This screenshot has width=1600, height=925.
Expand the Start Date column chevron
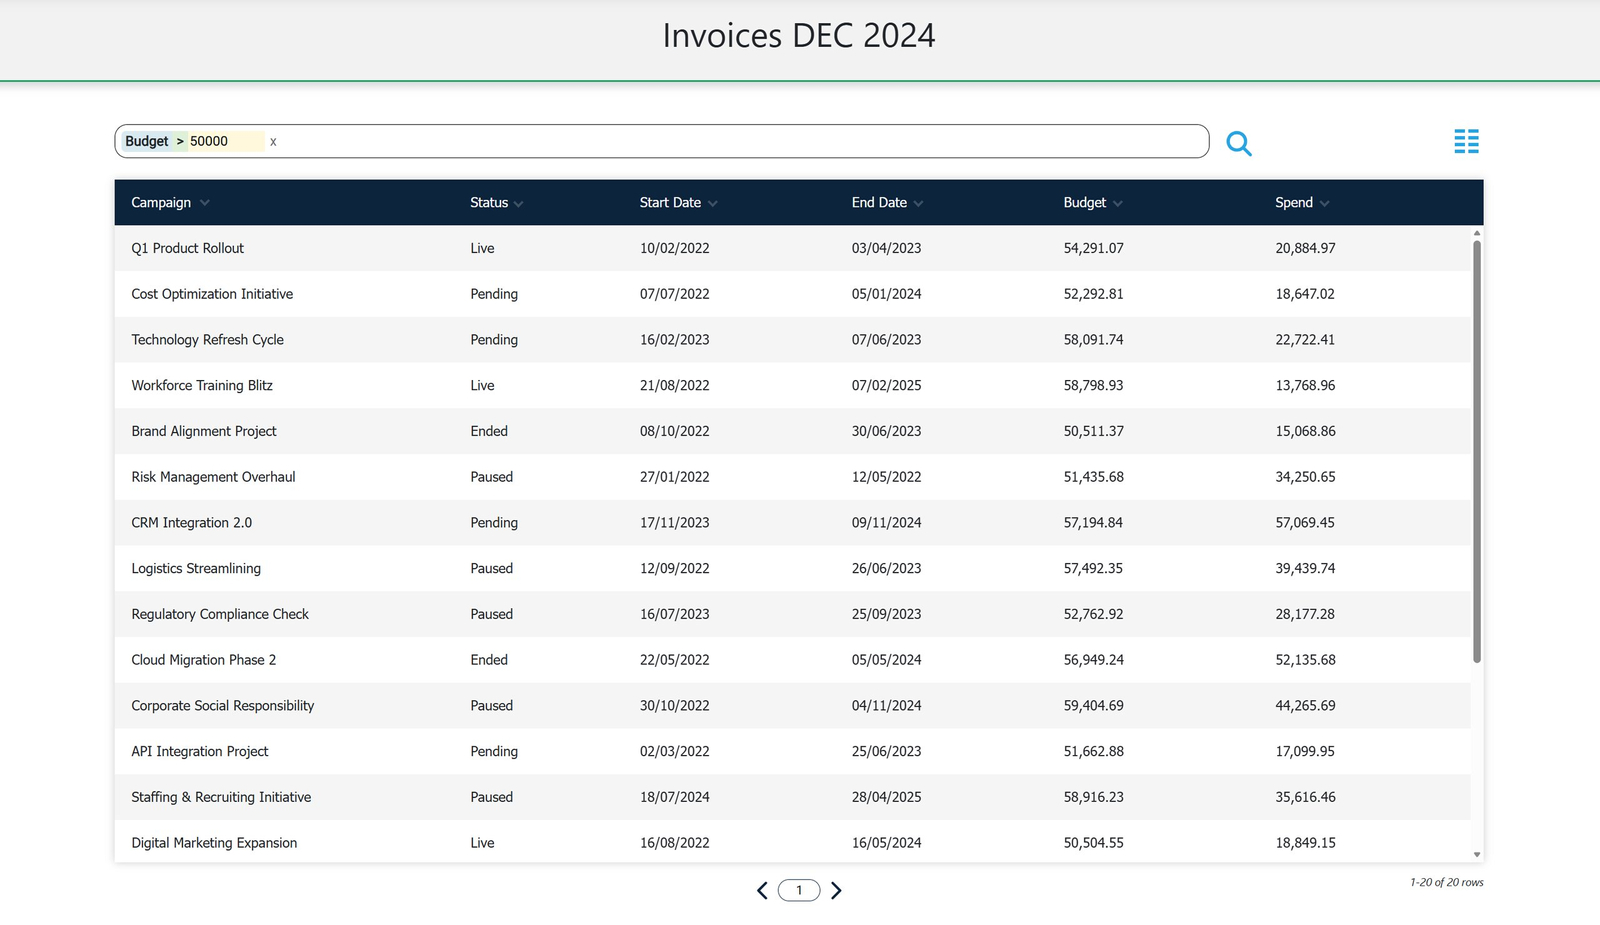pyautogui.click(x=713, y=203)
